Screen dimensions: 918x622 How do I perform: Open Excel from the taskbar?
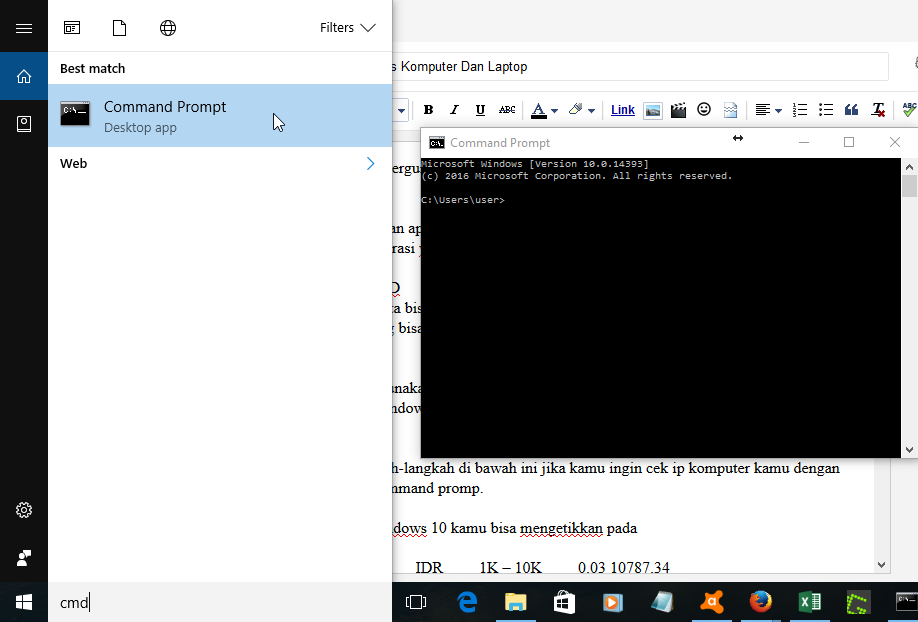(809, 601)
